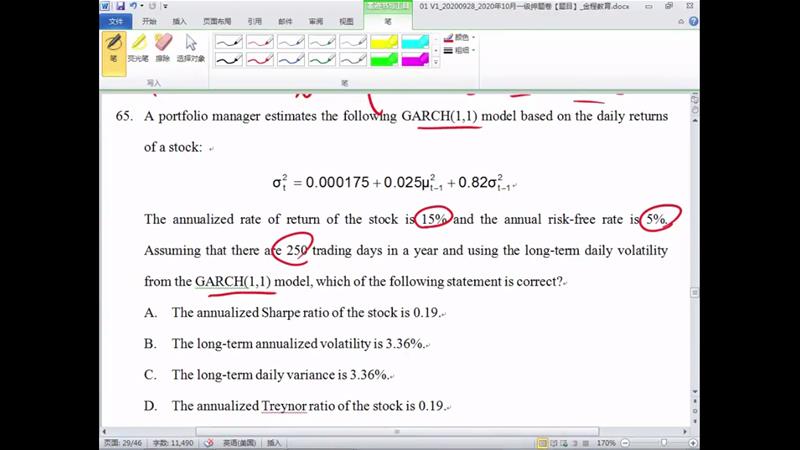Select the 荧光笔 highlighter tool
The width and height of the screenshot is (800, 450).
click(139, 47)
